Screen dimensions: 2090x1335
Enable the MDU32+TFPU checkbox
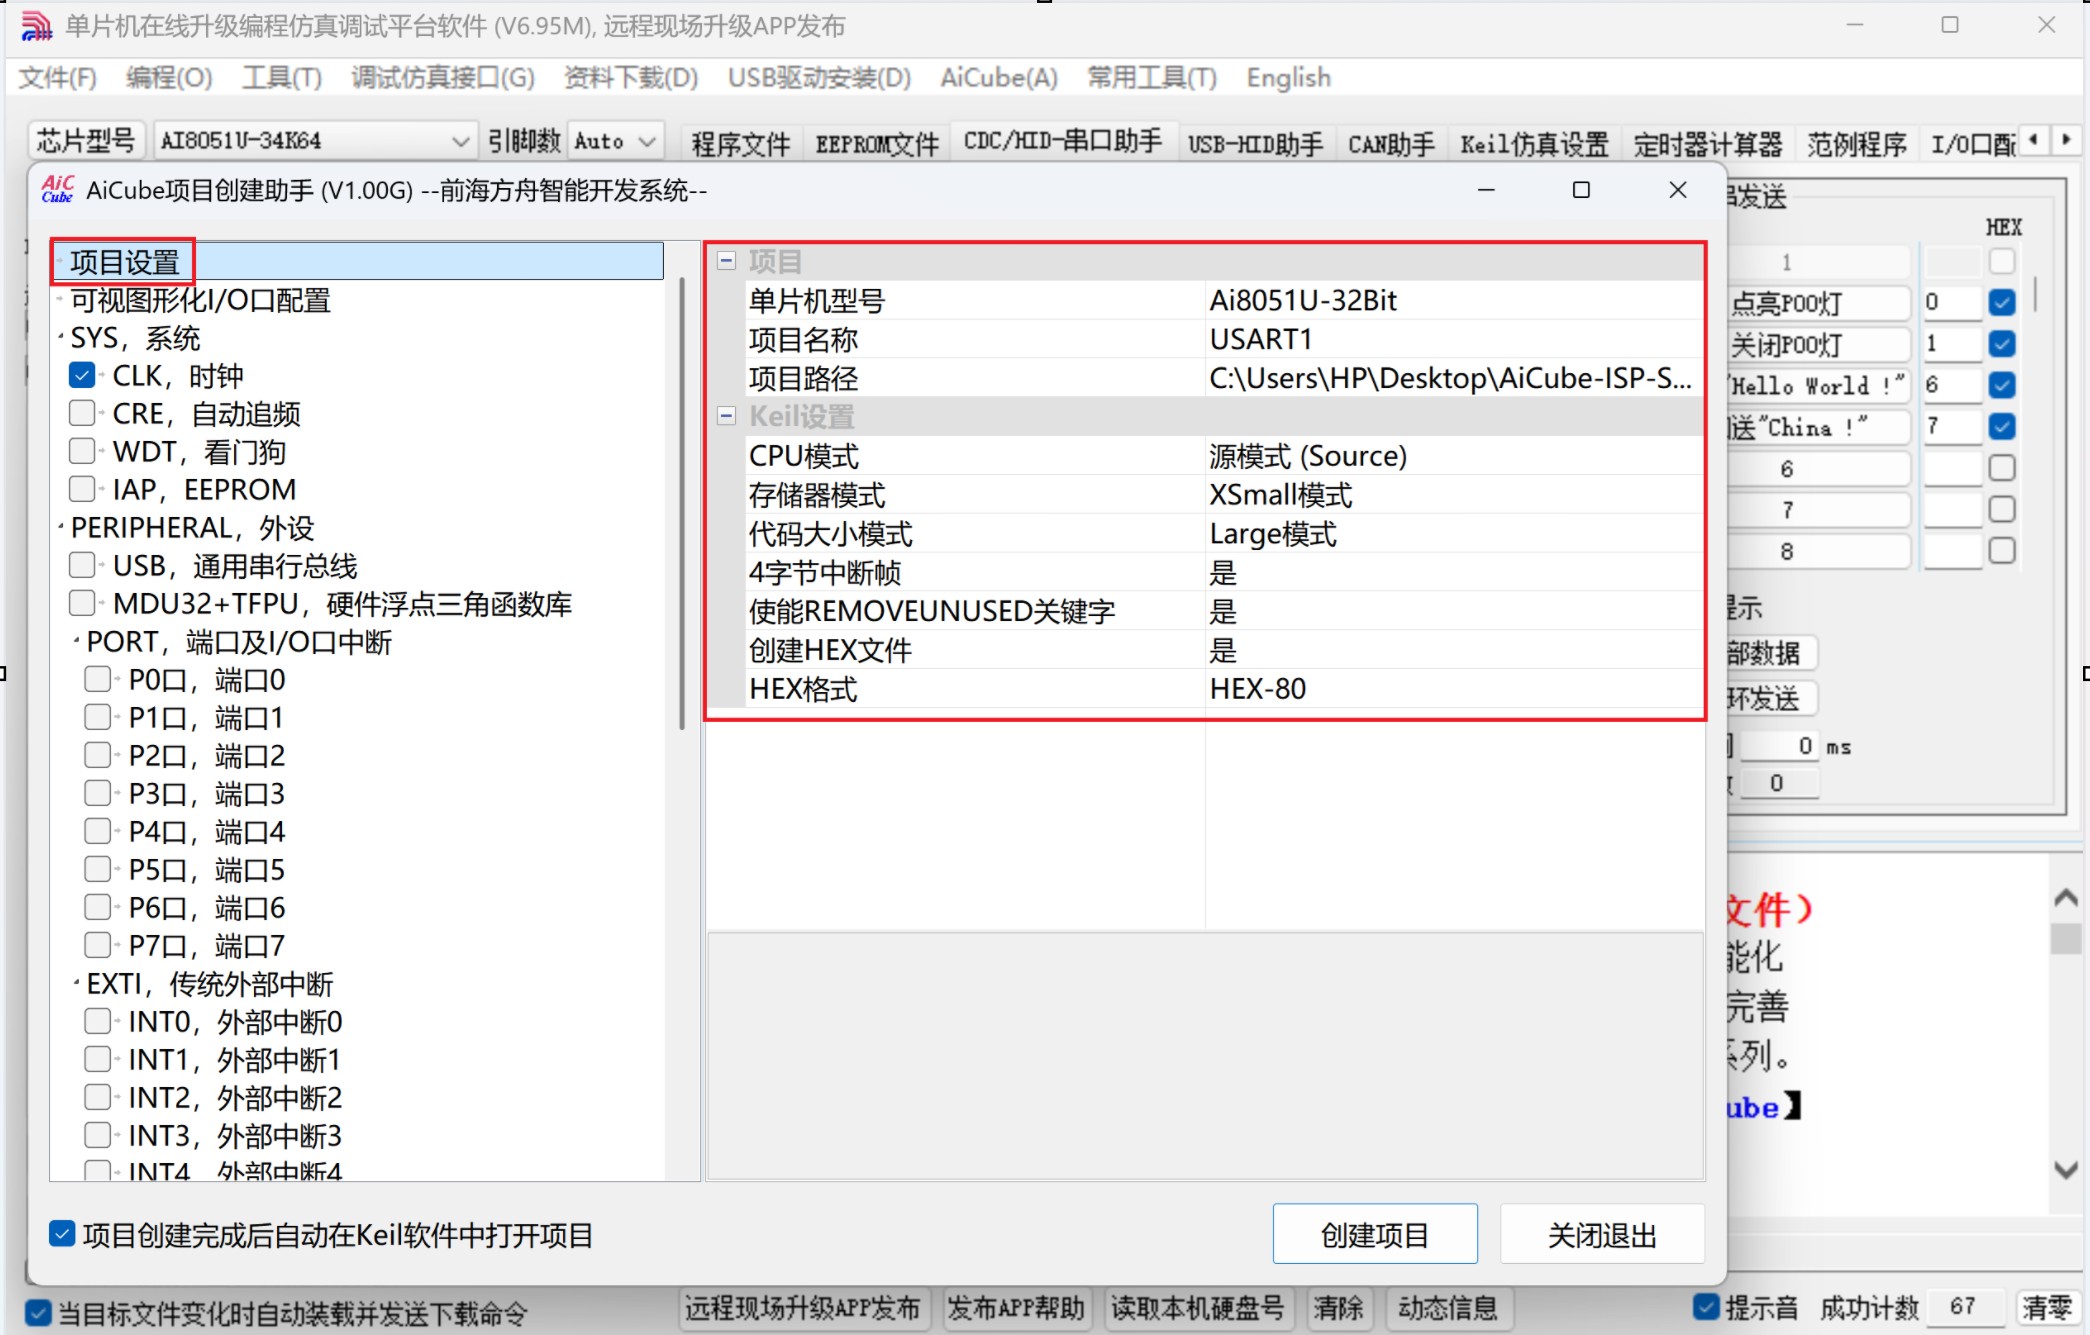coord(82,603)
